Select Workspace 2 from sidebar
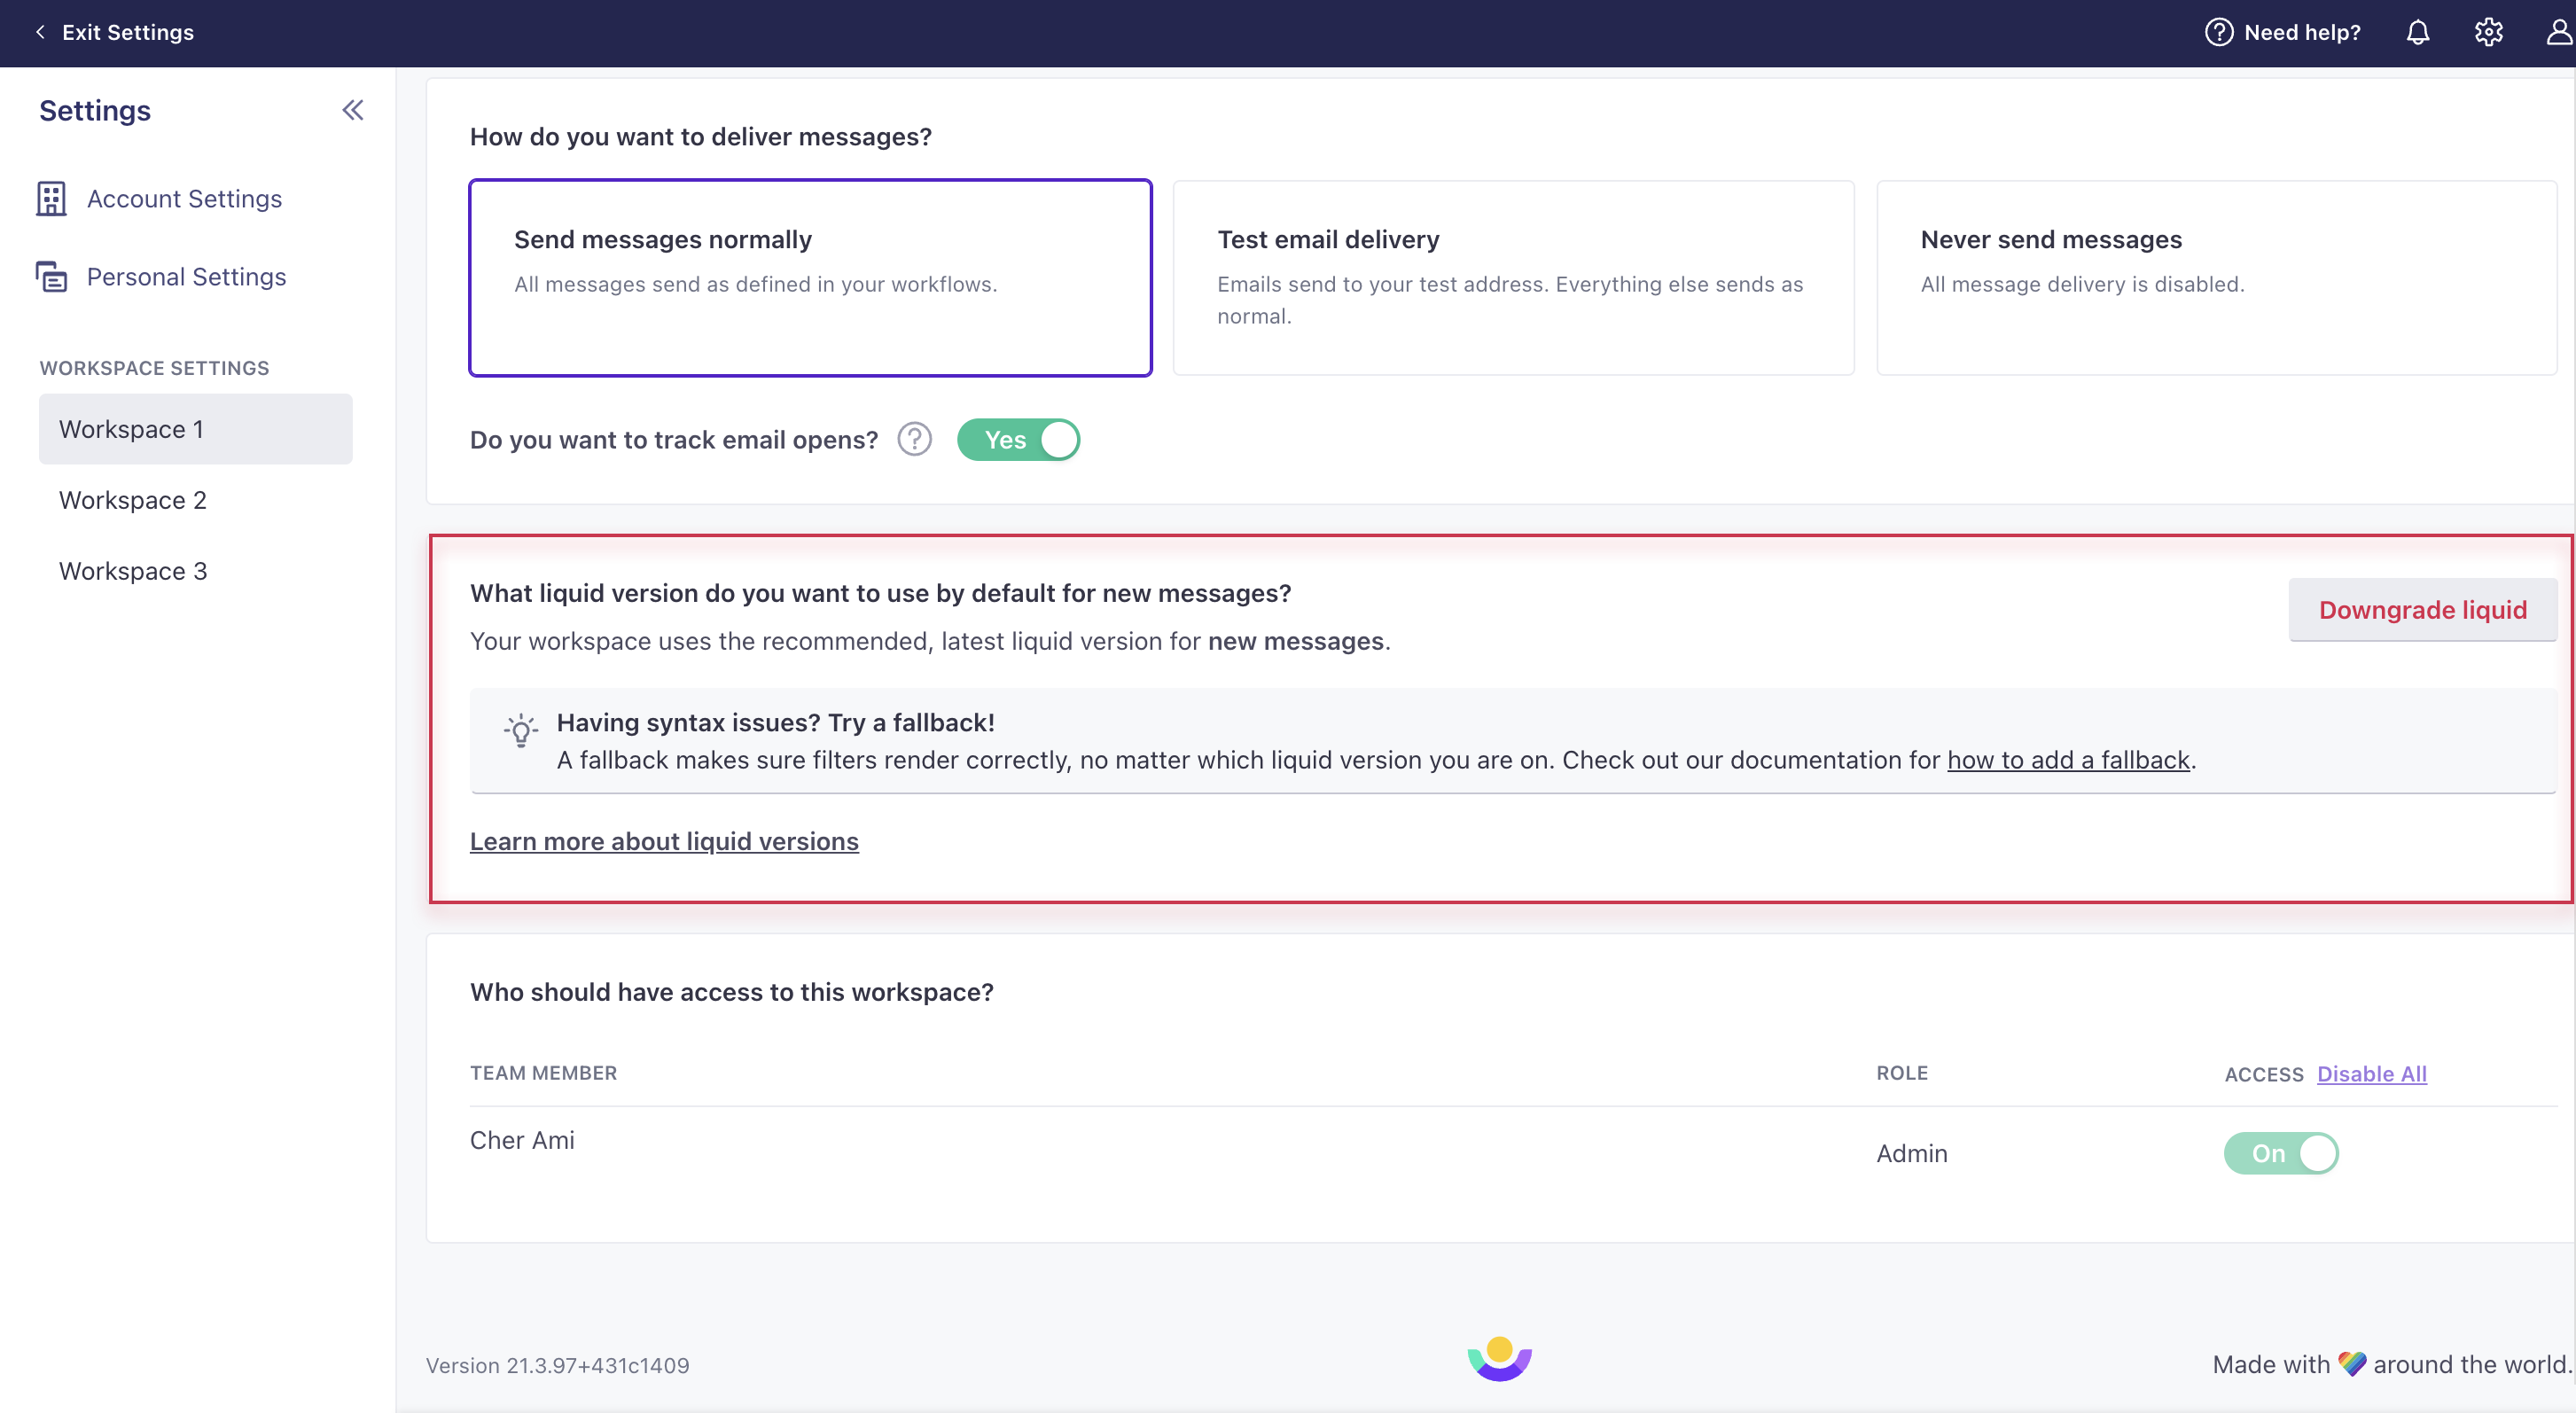This screenshot has height=1413, width=2576. coord(132,499)
